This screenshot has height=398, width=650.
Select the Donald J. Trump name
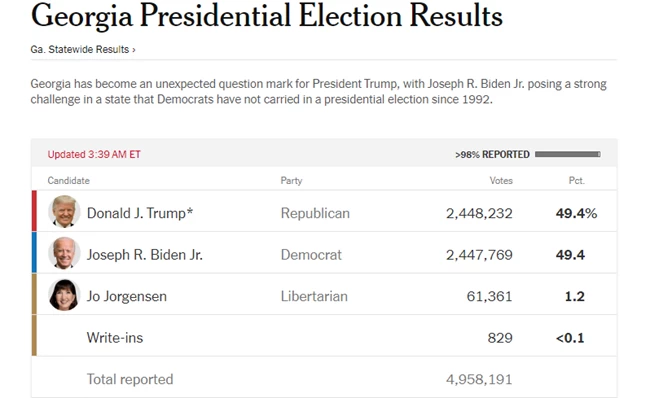(x=140, y=213)
